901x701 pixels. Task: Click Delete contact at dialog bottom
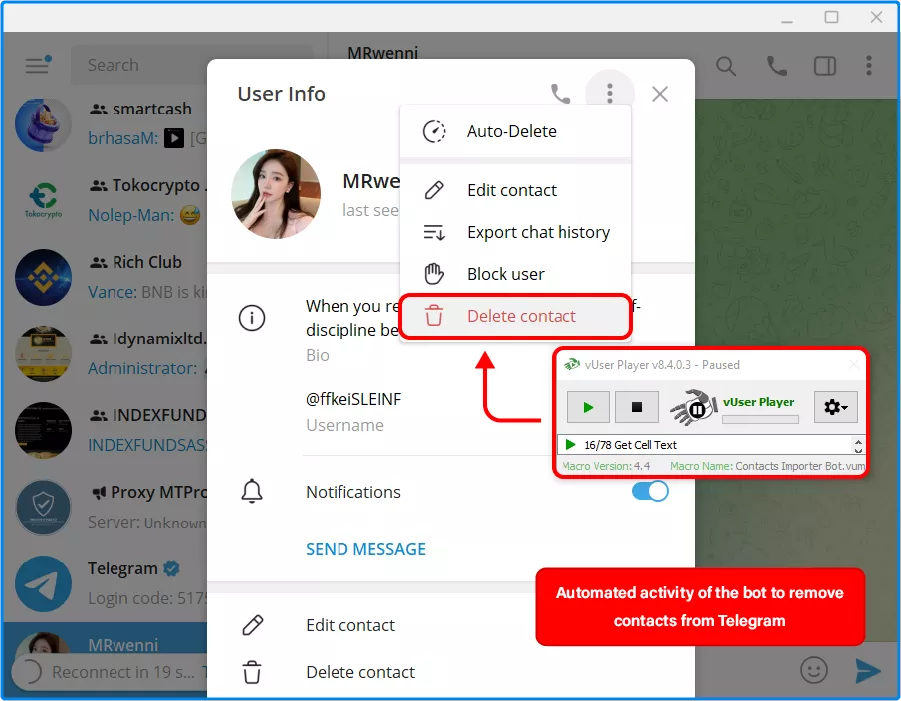pyautogui.click(x=360, y=672)
